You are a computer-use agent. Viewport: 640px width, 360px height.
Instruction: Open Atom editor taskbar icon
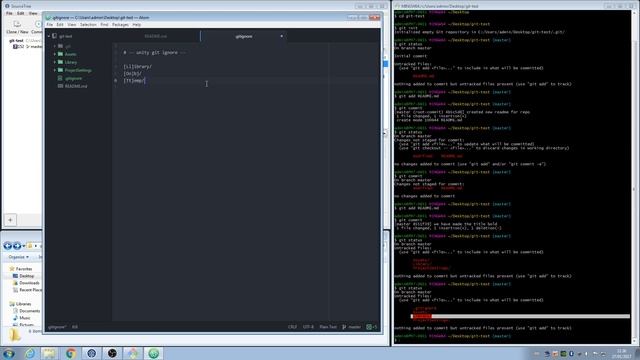click(x=153, y=353)
